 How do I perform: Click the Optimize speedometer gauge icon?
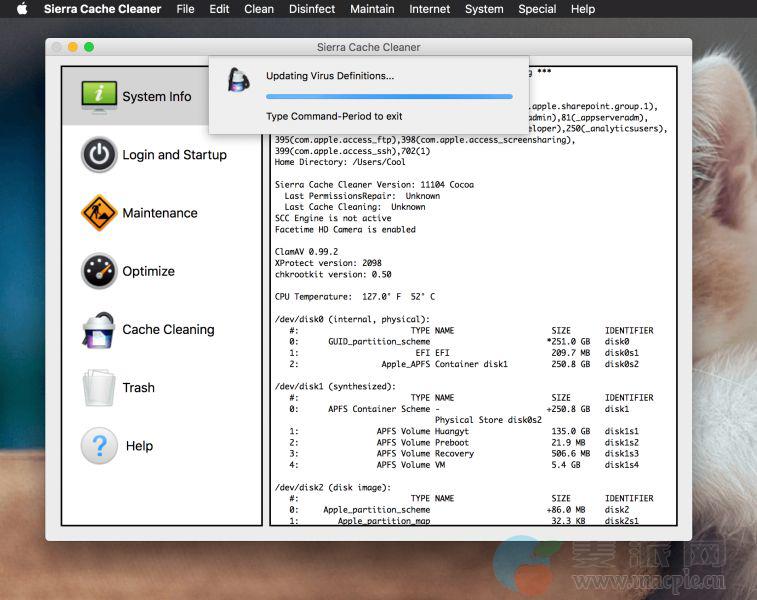(x=99, y=271)
